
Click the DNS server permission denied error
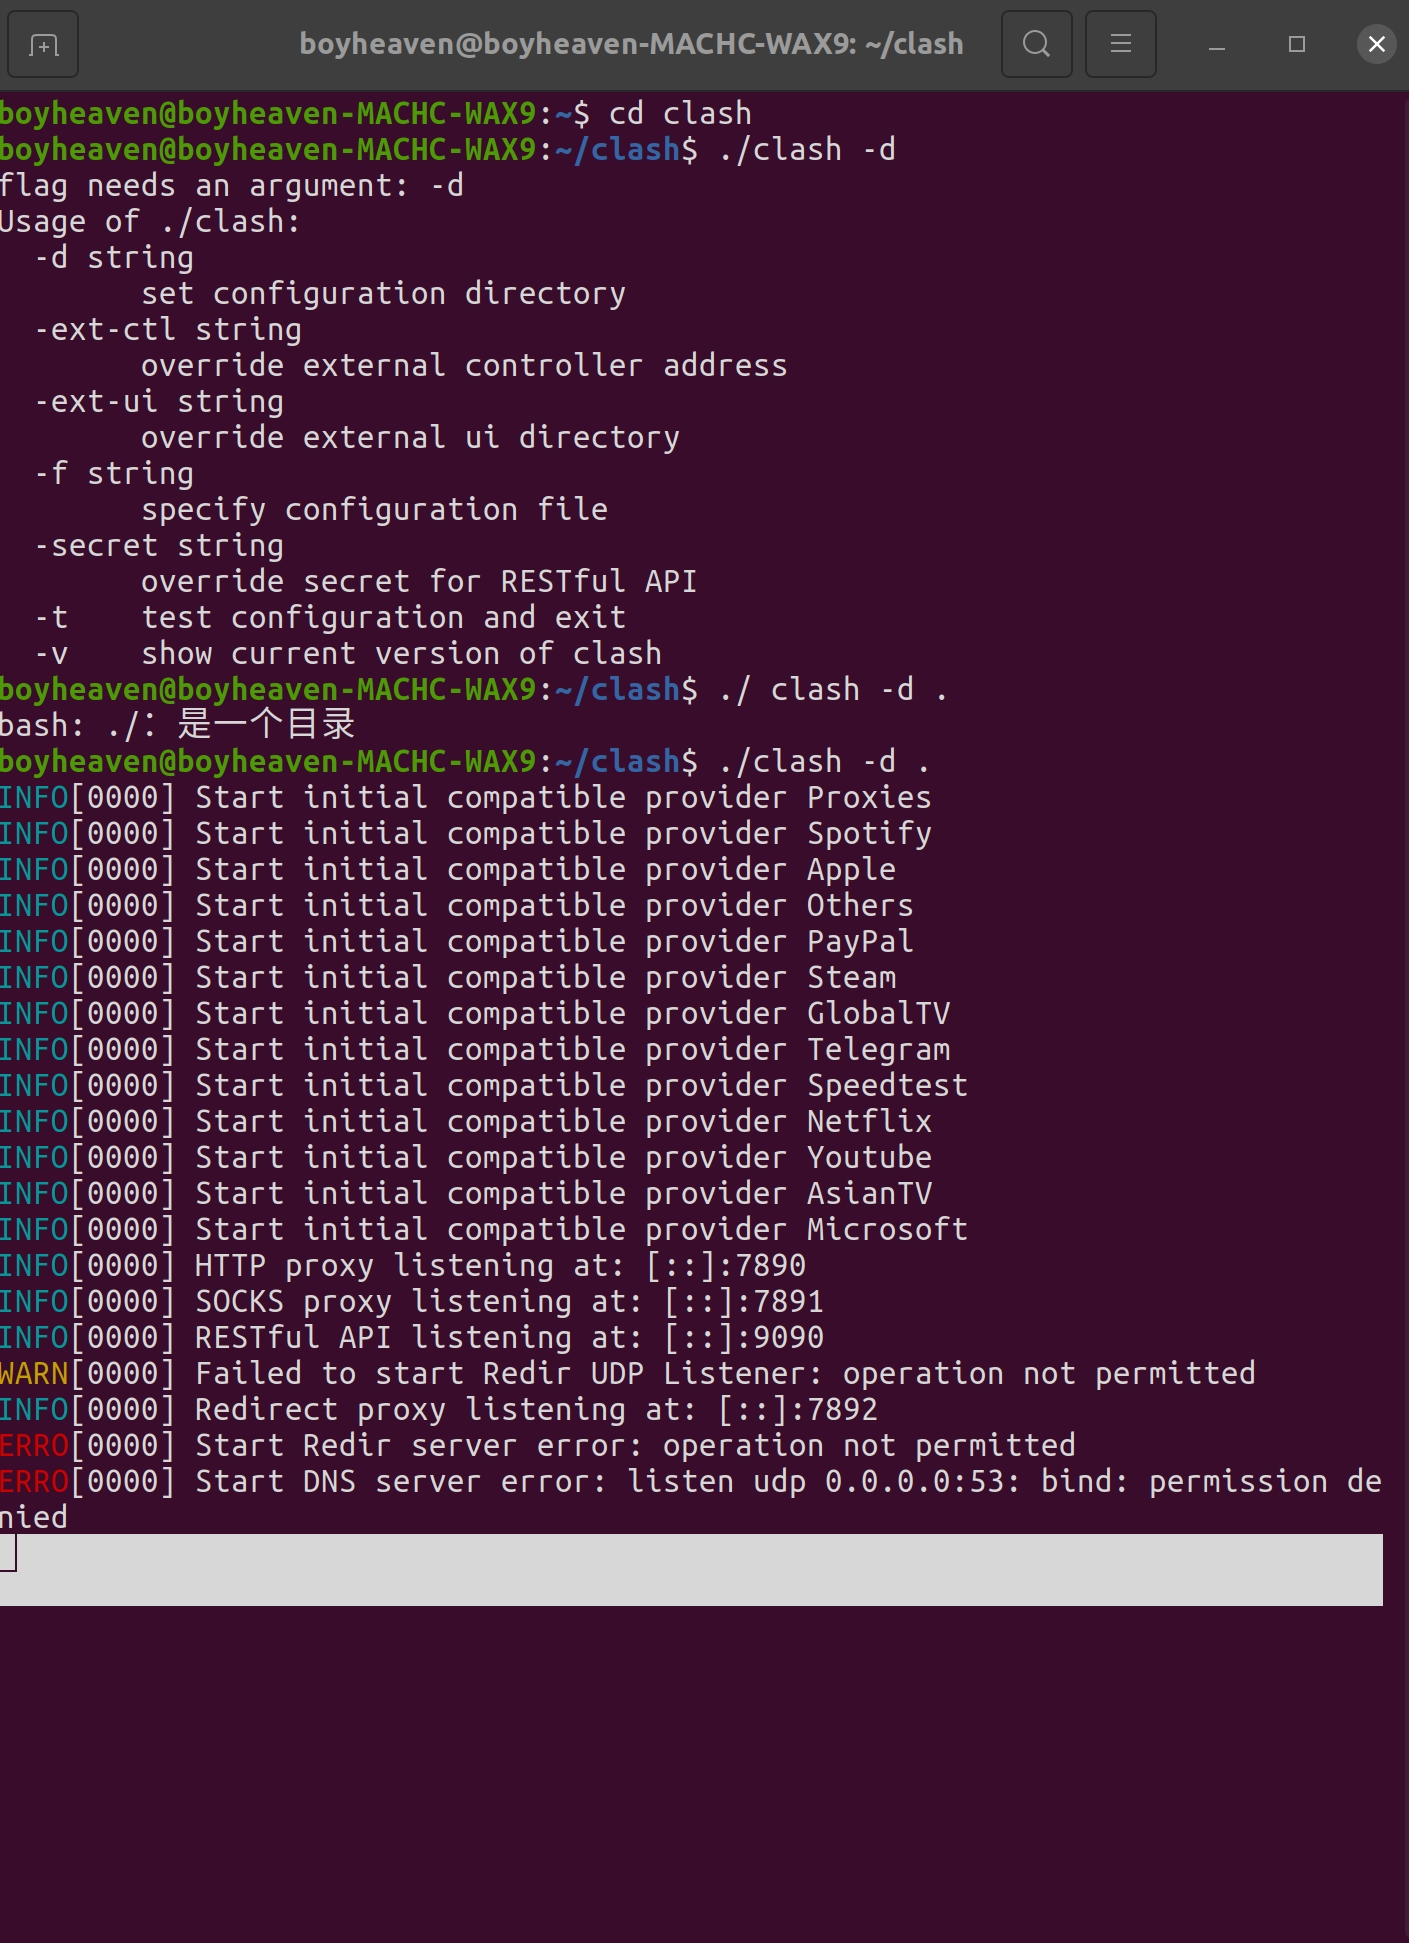[690, 1480]
